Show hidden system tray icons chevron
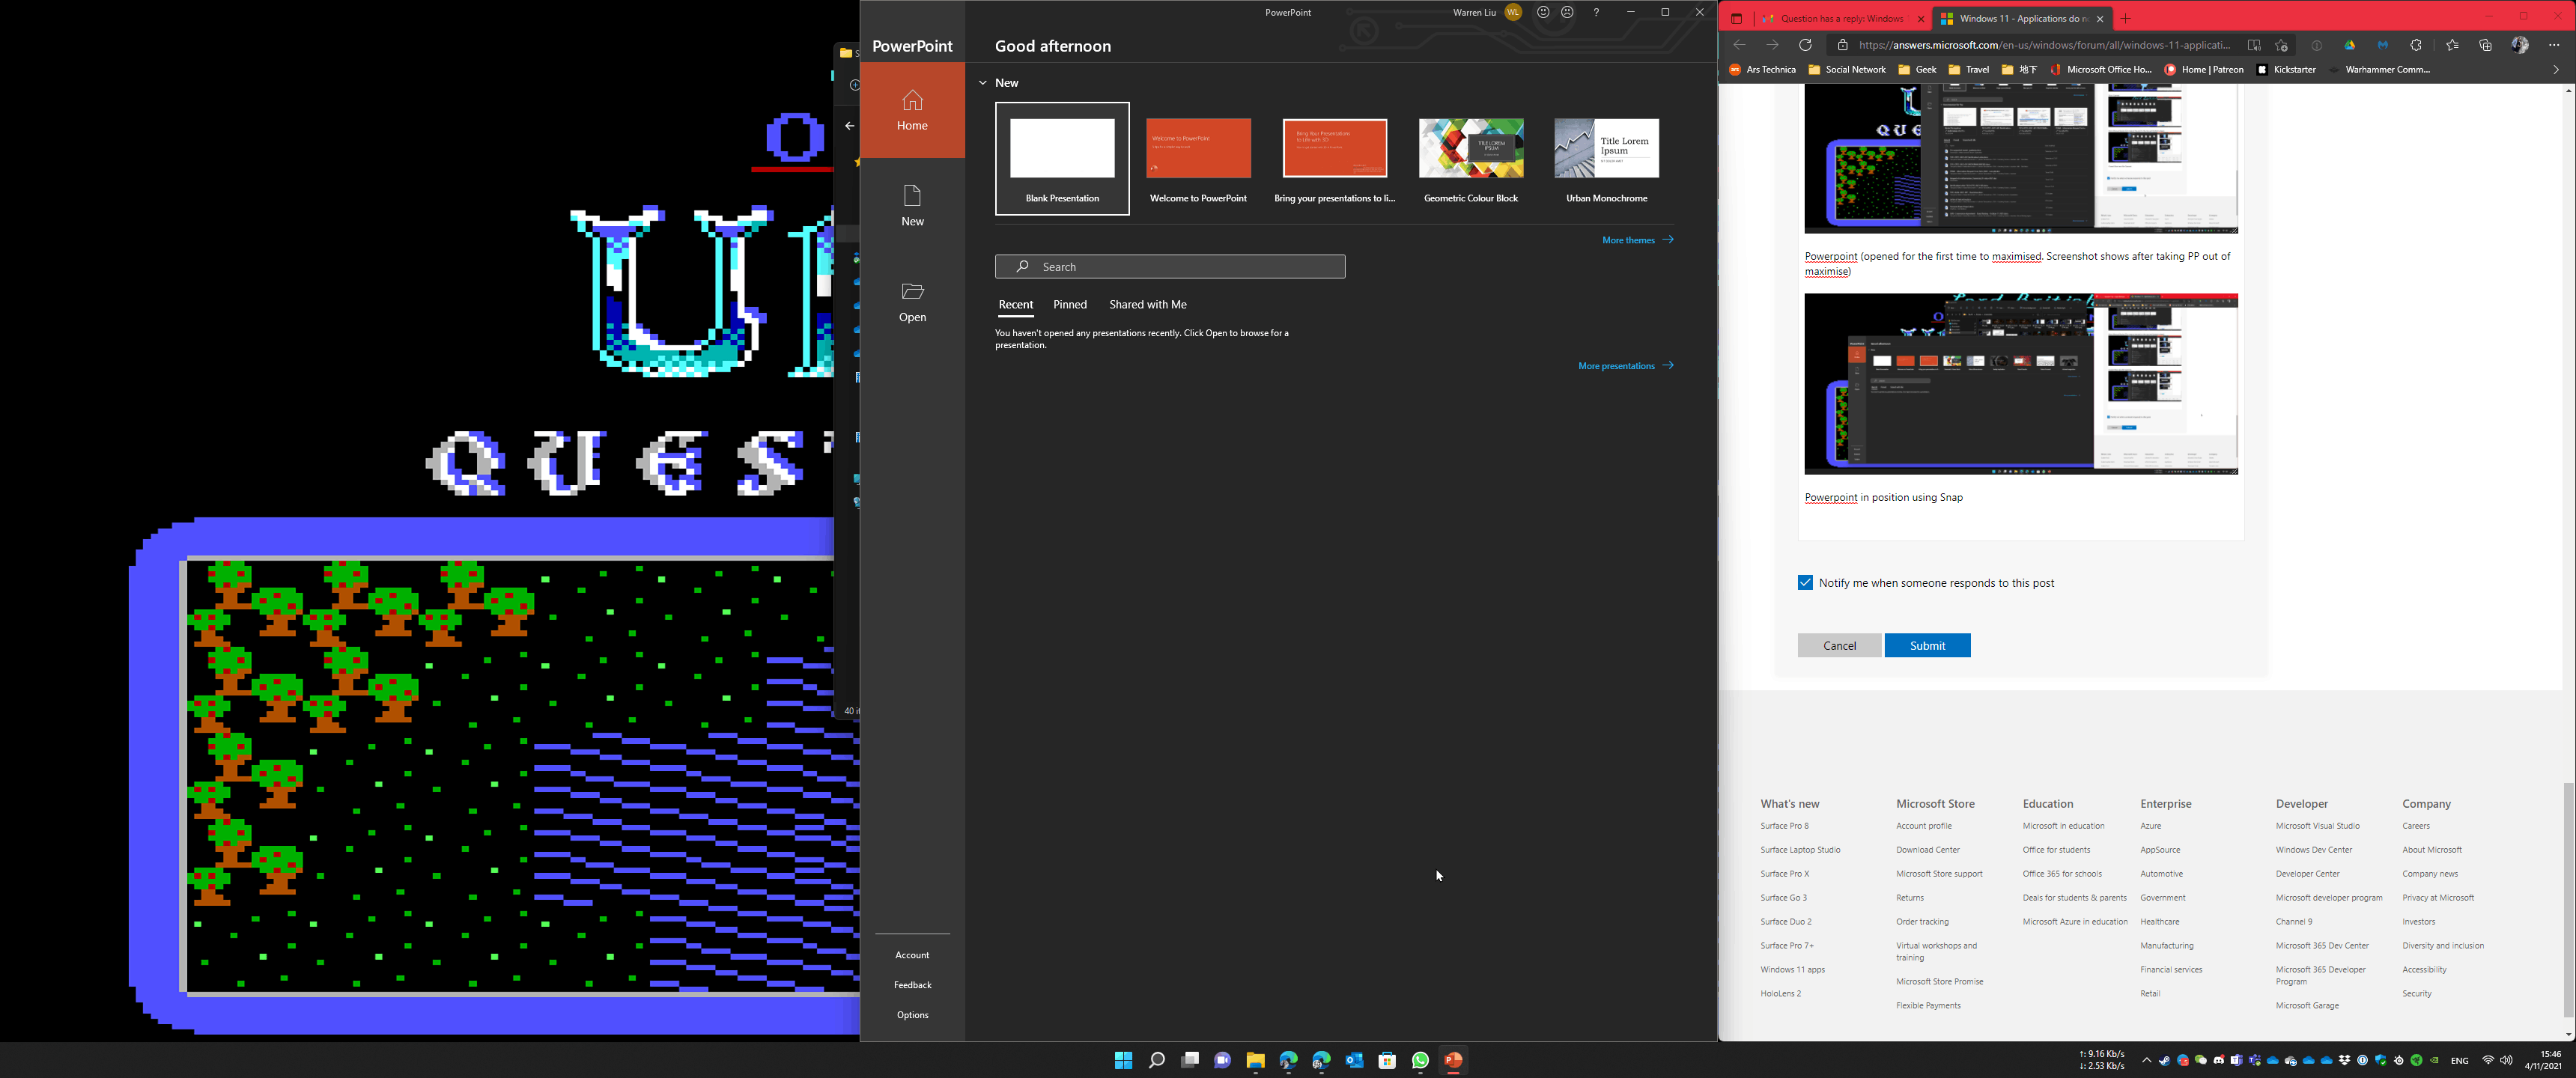This screenshot has height=1078, width=2576. (x=2146, y=1060)
